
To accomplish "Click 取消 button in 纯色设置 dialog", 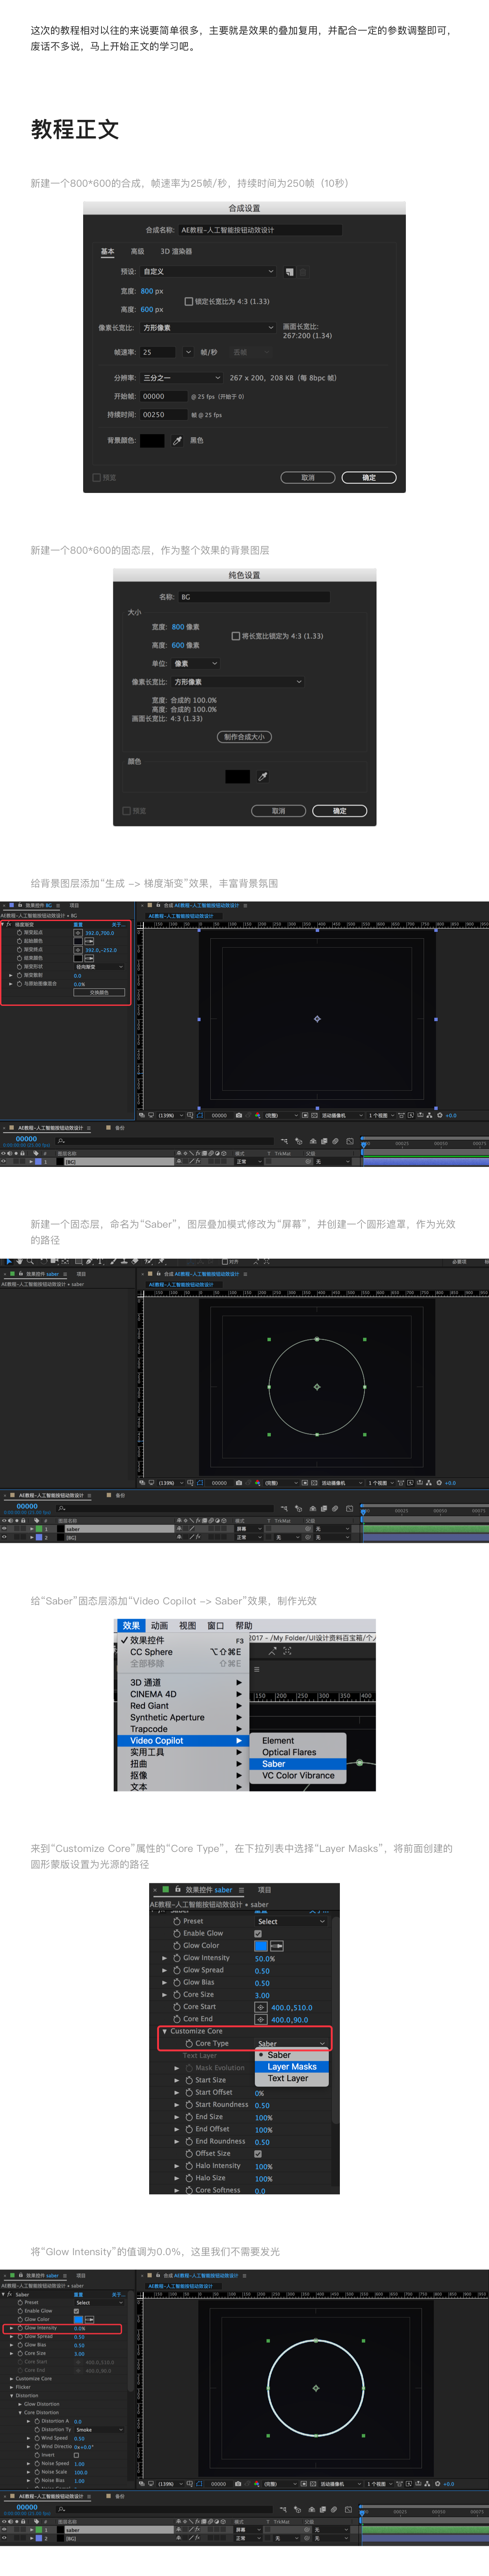I will point(279,811).
